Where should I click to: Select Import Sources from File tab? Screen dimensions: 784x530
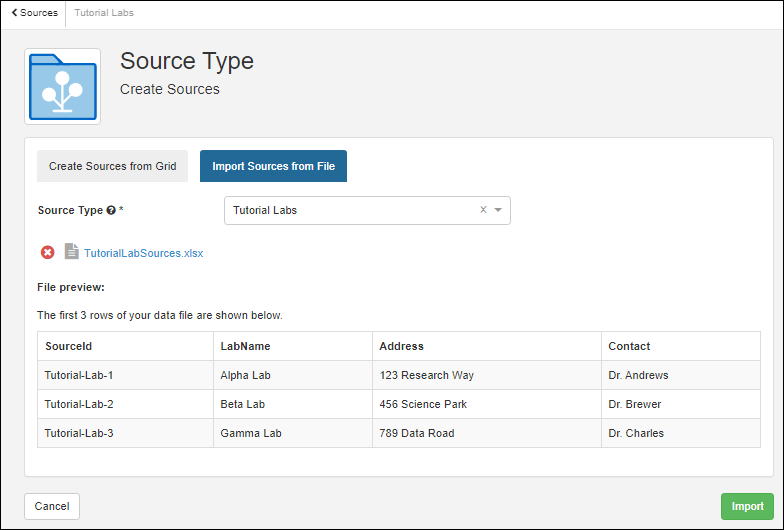click(273, 166)
